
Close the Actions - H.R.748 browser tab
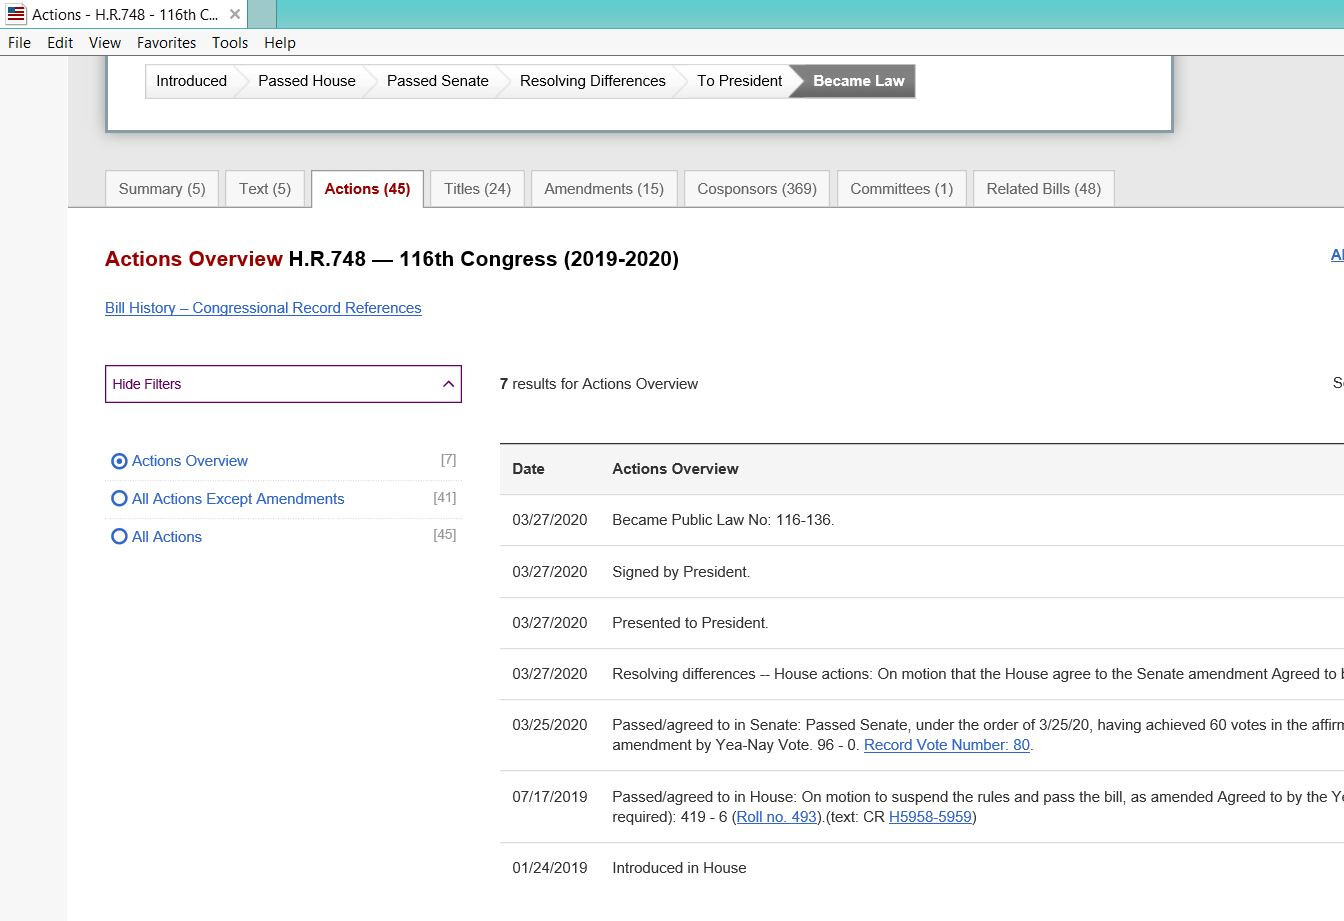[234, 14]
